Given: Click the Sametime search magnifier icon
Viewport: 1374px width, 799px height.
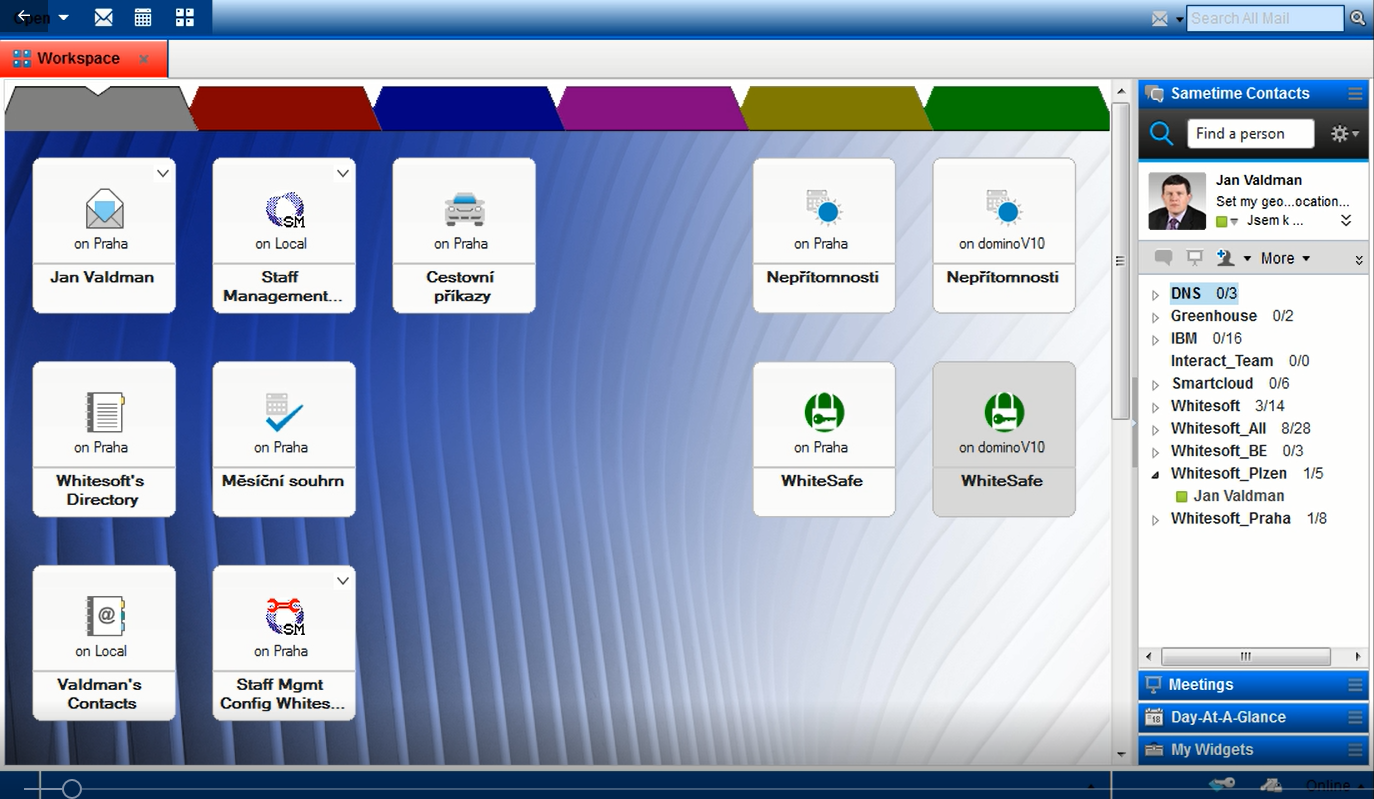Looking at the screenshot, I should click(x=1161, y=134).
